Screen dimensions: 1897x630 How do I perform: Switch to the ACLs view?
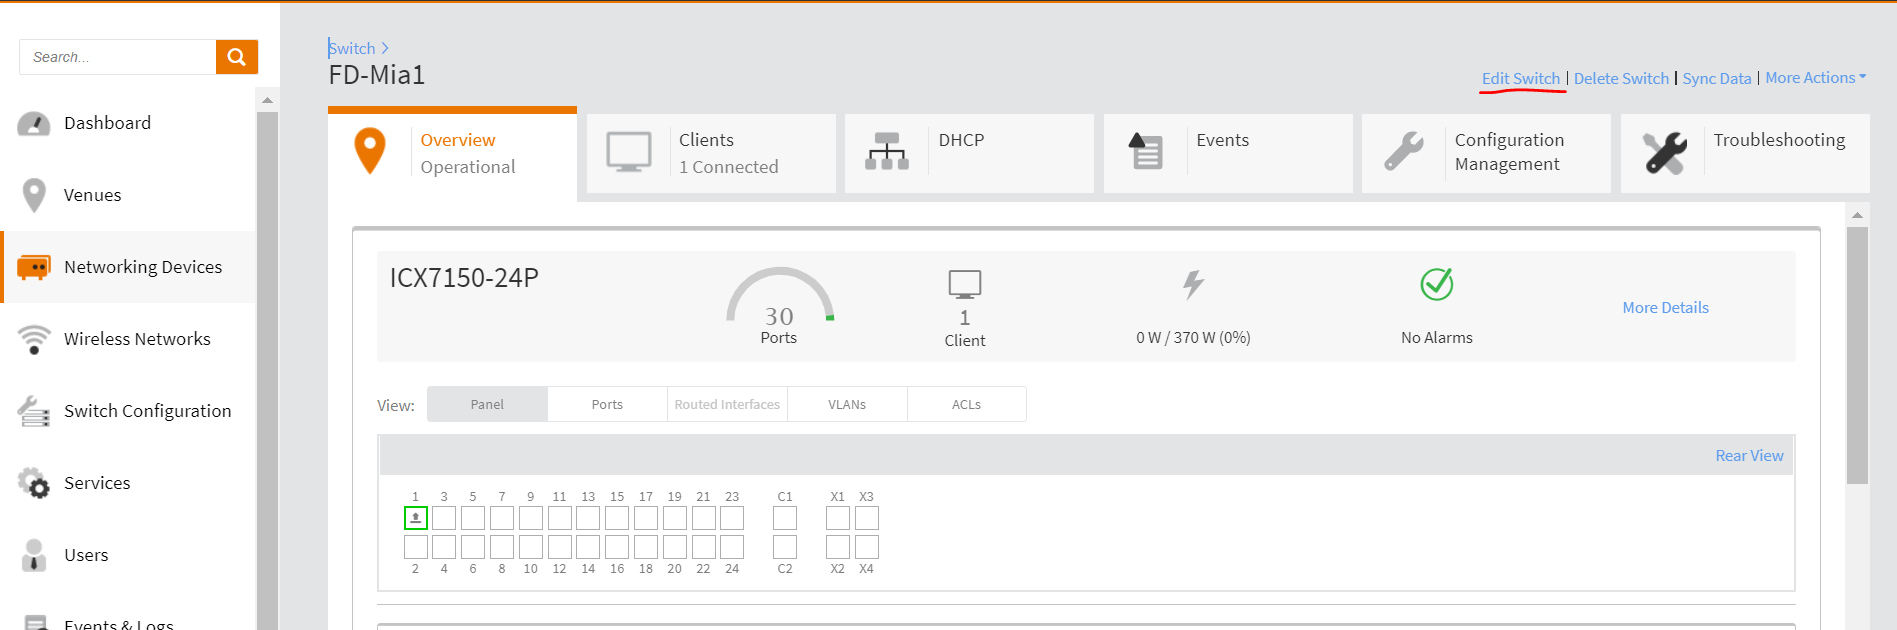coord(966,404)
